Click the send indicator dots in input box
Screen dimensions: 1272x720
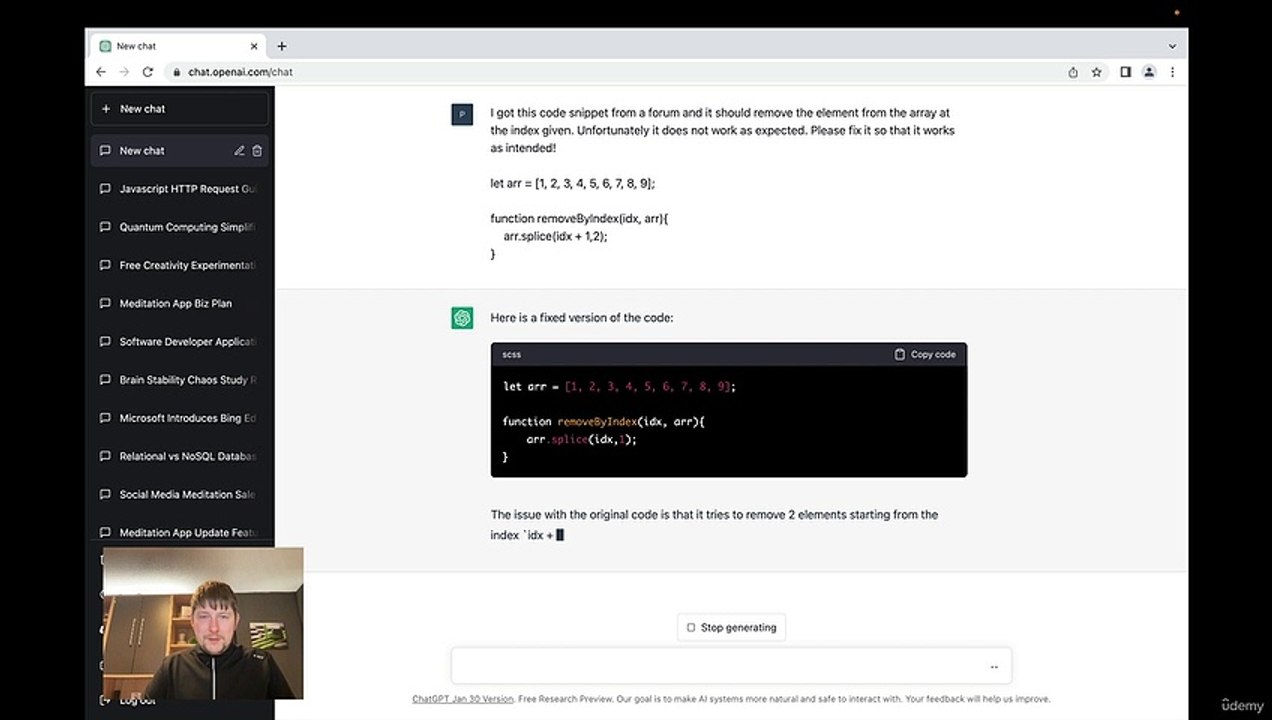[x=994, y=667]
